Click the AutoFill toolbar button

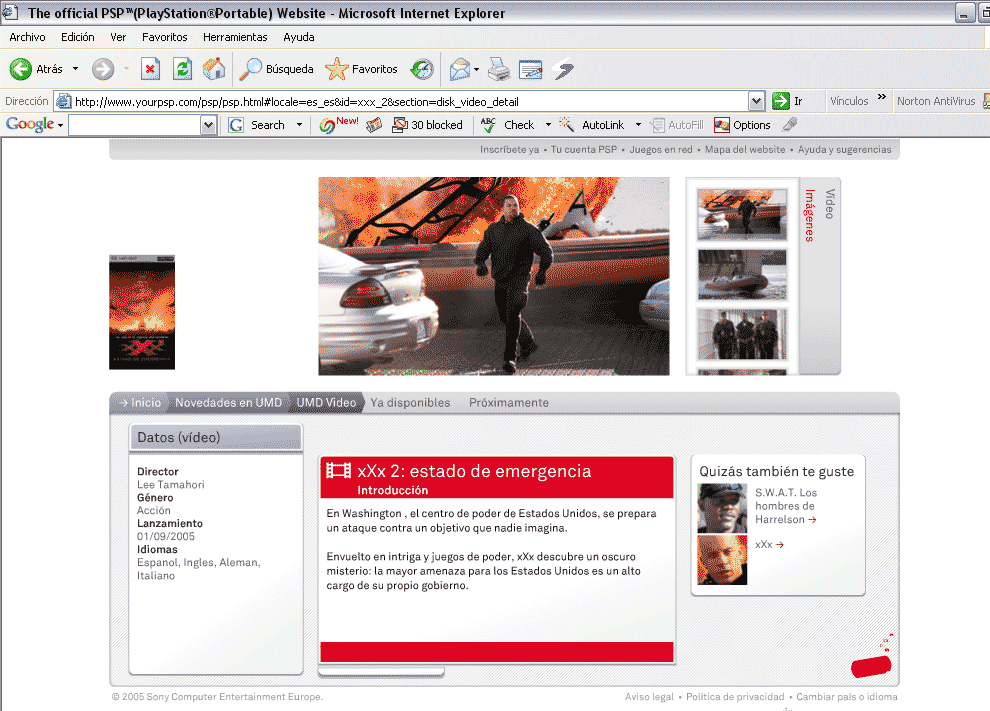(677, 125)
